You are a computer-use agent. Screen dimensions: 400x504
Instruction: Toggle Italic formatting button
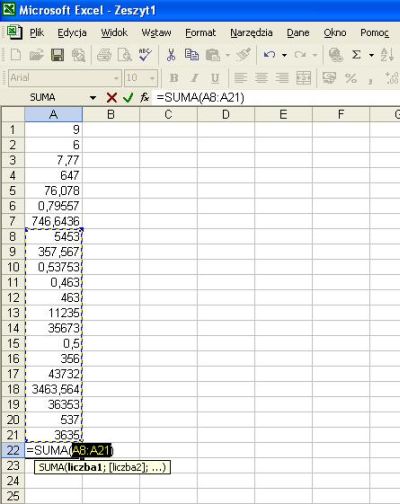pos(194,78)
